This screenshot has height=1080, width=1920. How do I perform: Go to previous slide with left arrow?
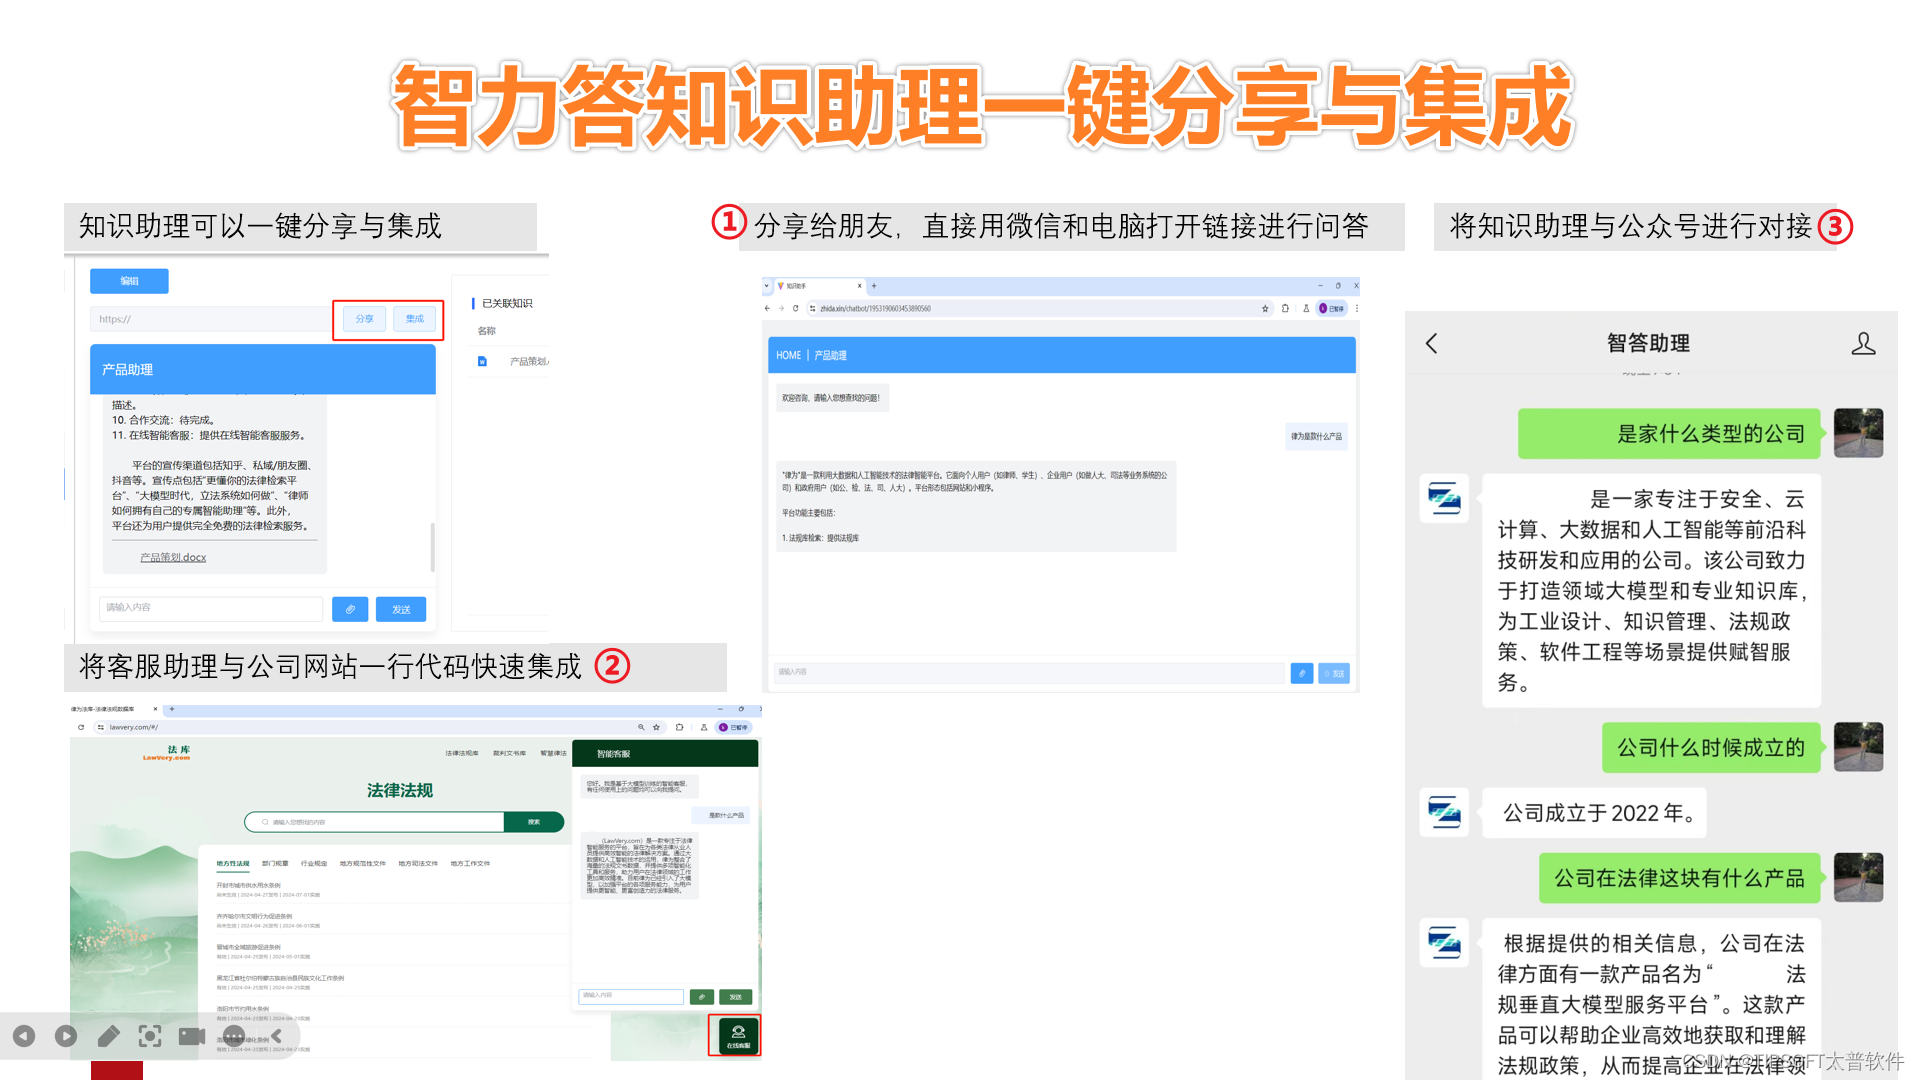click(x=24, y=1036)
